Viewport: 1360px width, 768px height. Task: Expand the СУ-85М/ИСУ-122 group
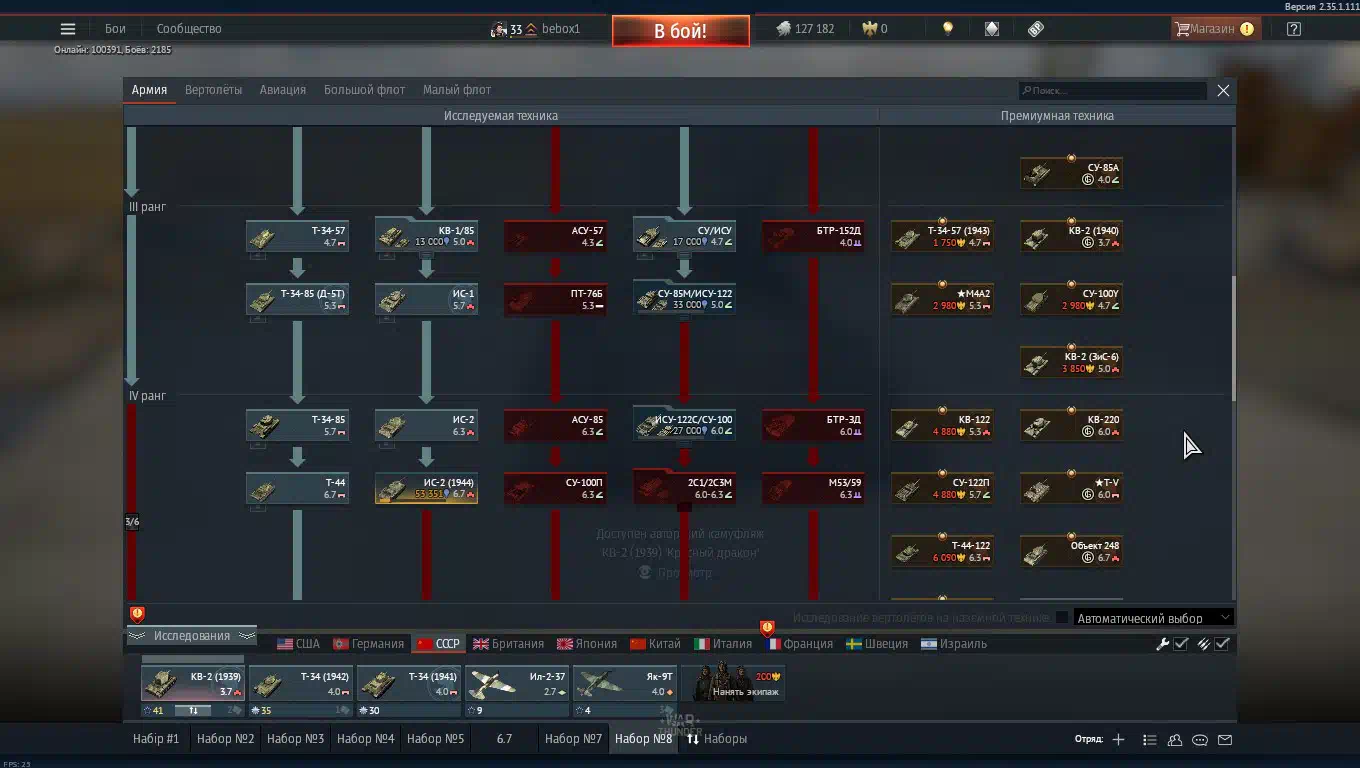point(684,299)
